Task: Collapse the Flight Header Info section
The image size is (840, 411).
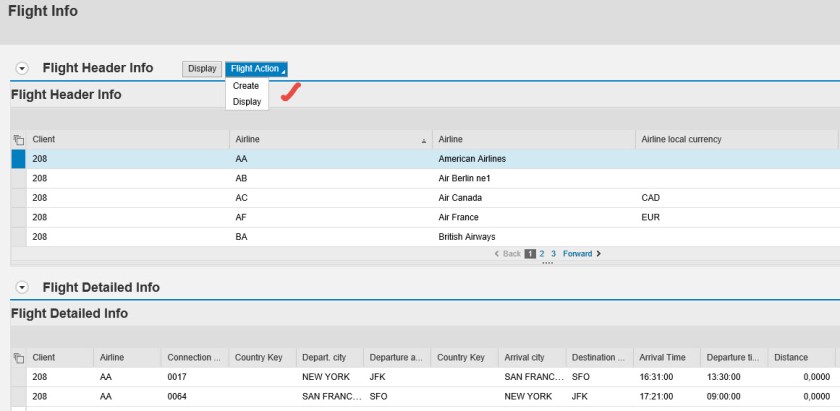Action: [22, 69]
